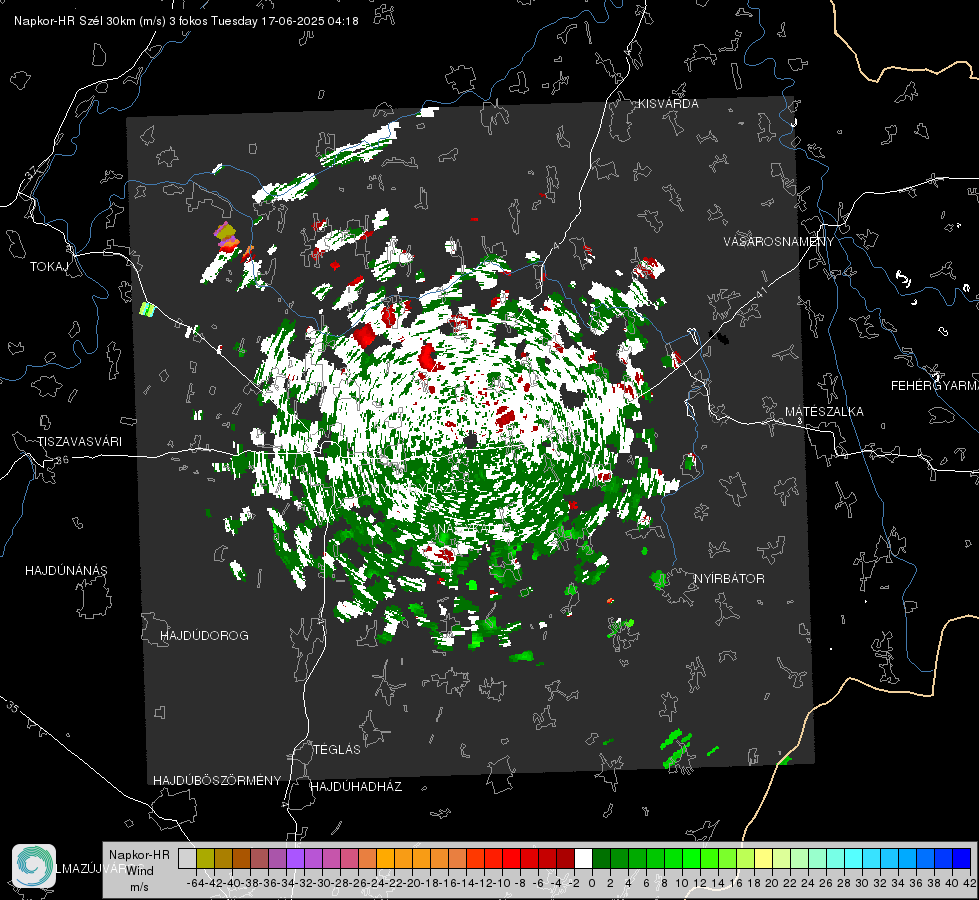This screenshot has width=979, height=900.
Task: Click the '0' value on the scale
Action: (x=592, y=883)
